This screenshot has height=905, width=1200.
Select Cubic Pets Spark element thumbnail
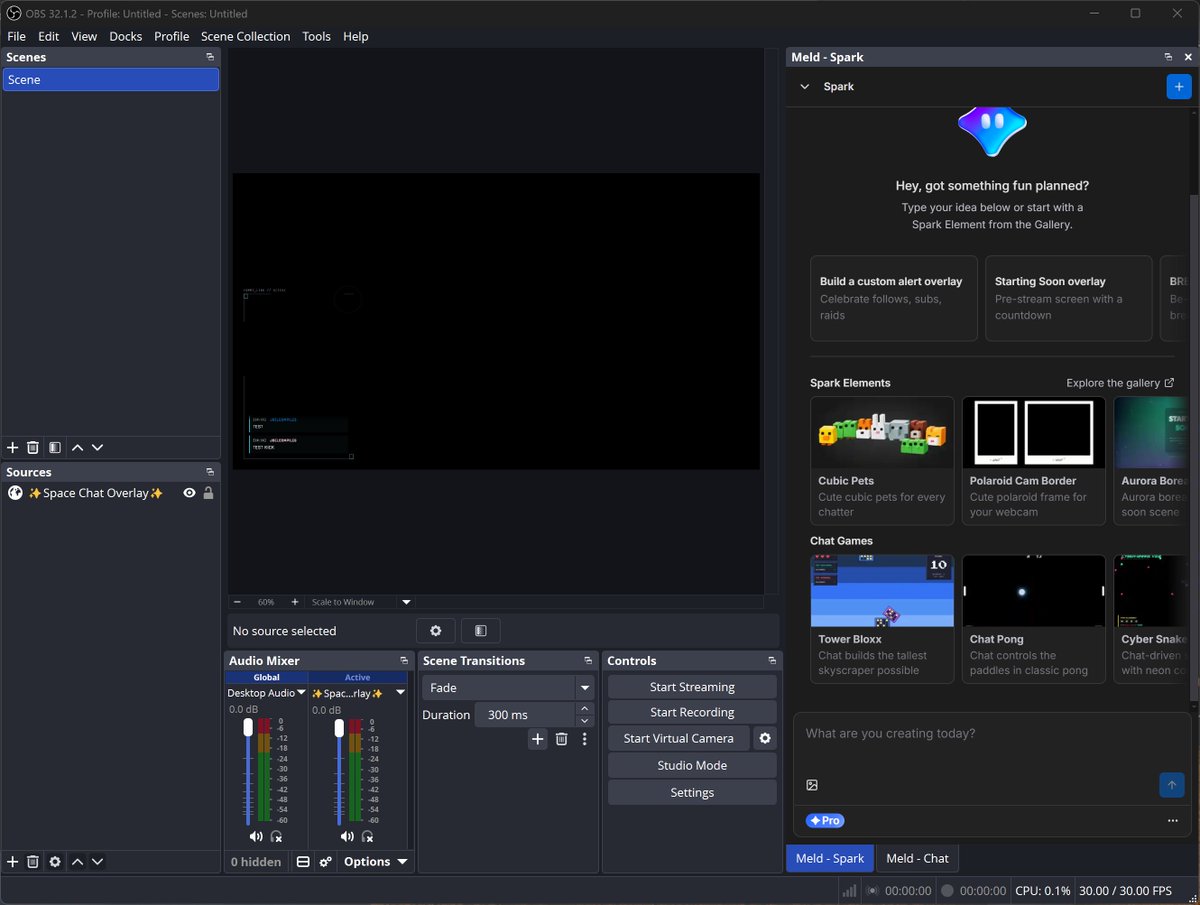point(882,433)
